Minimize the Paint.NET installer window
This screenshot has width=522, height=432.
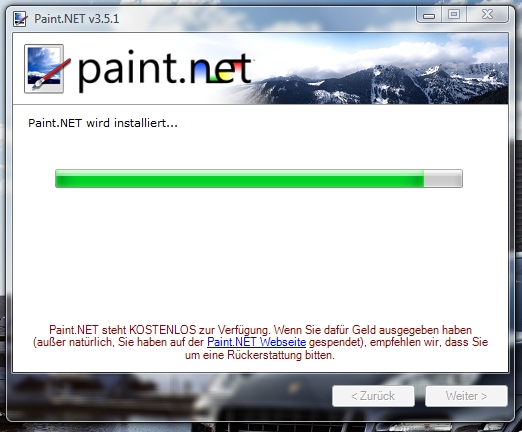(429, 15)
